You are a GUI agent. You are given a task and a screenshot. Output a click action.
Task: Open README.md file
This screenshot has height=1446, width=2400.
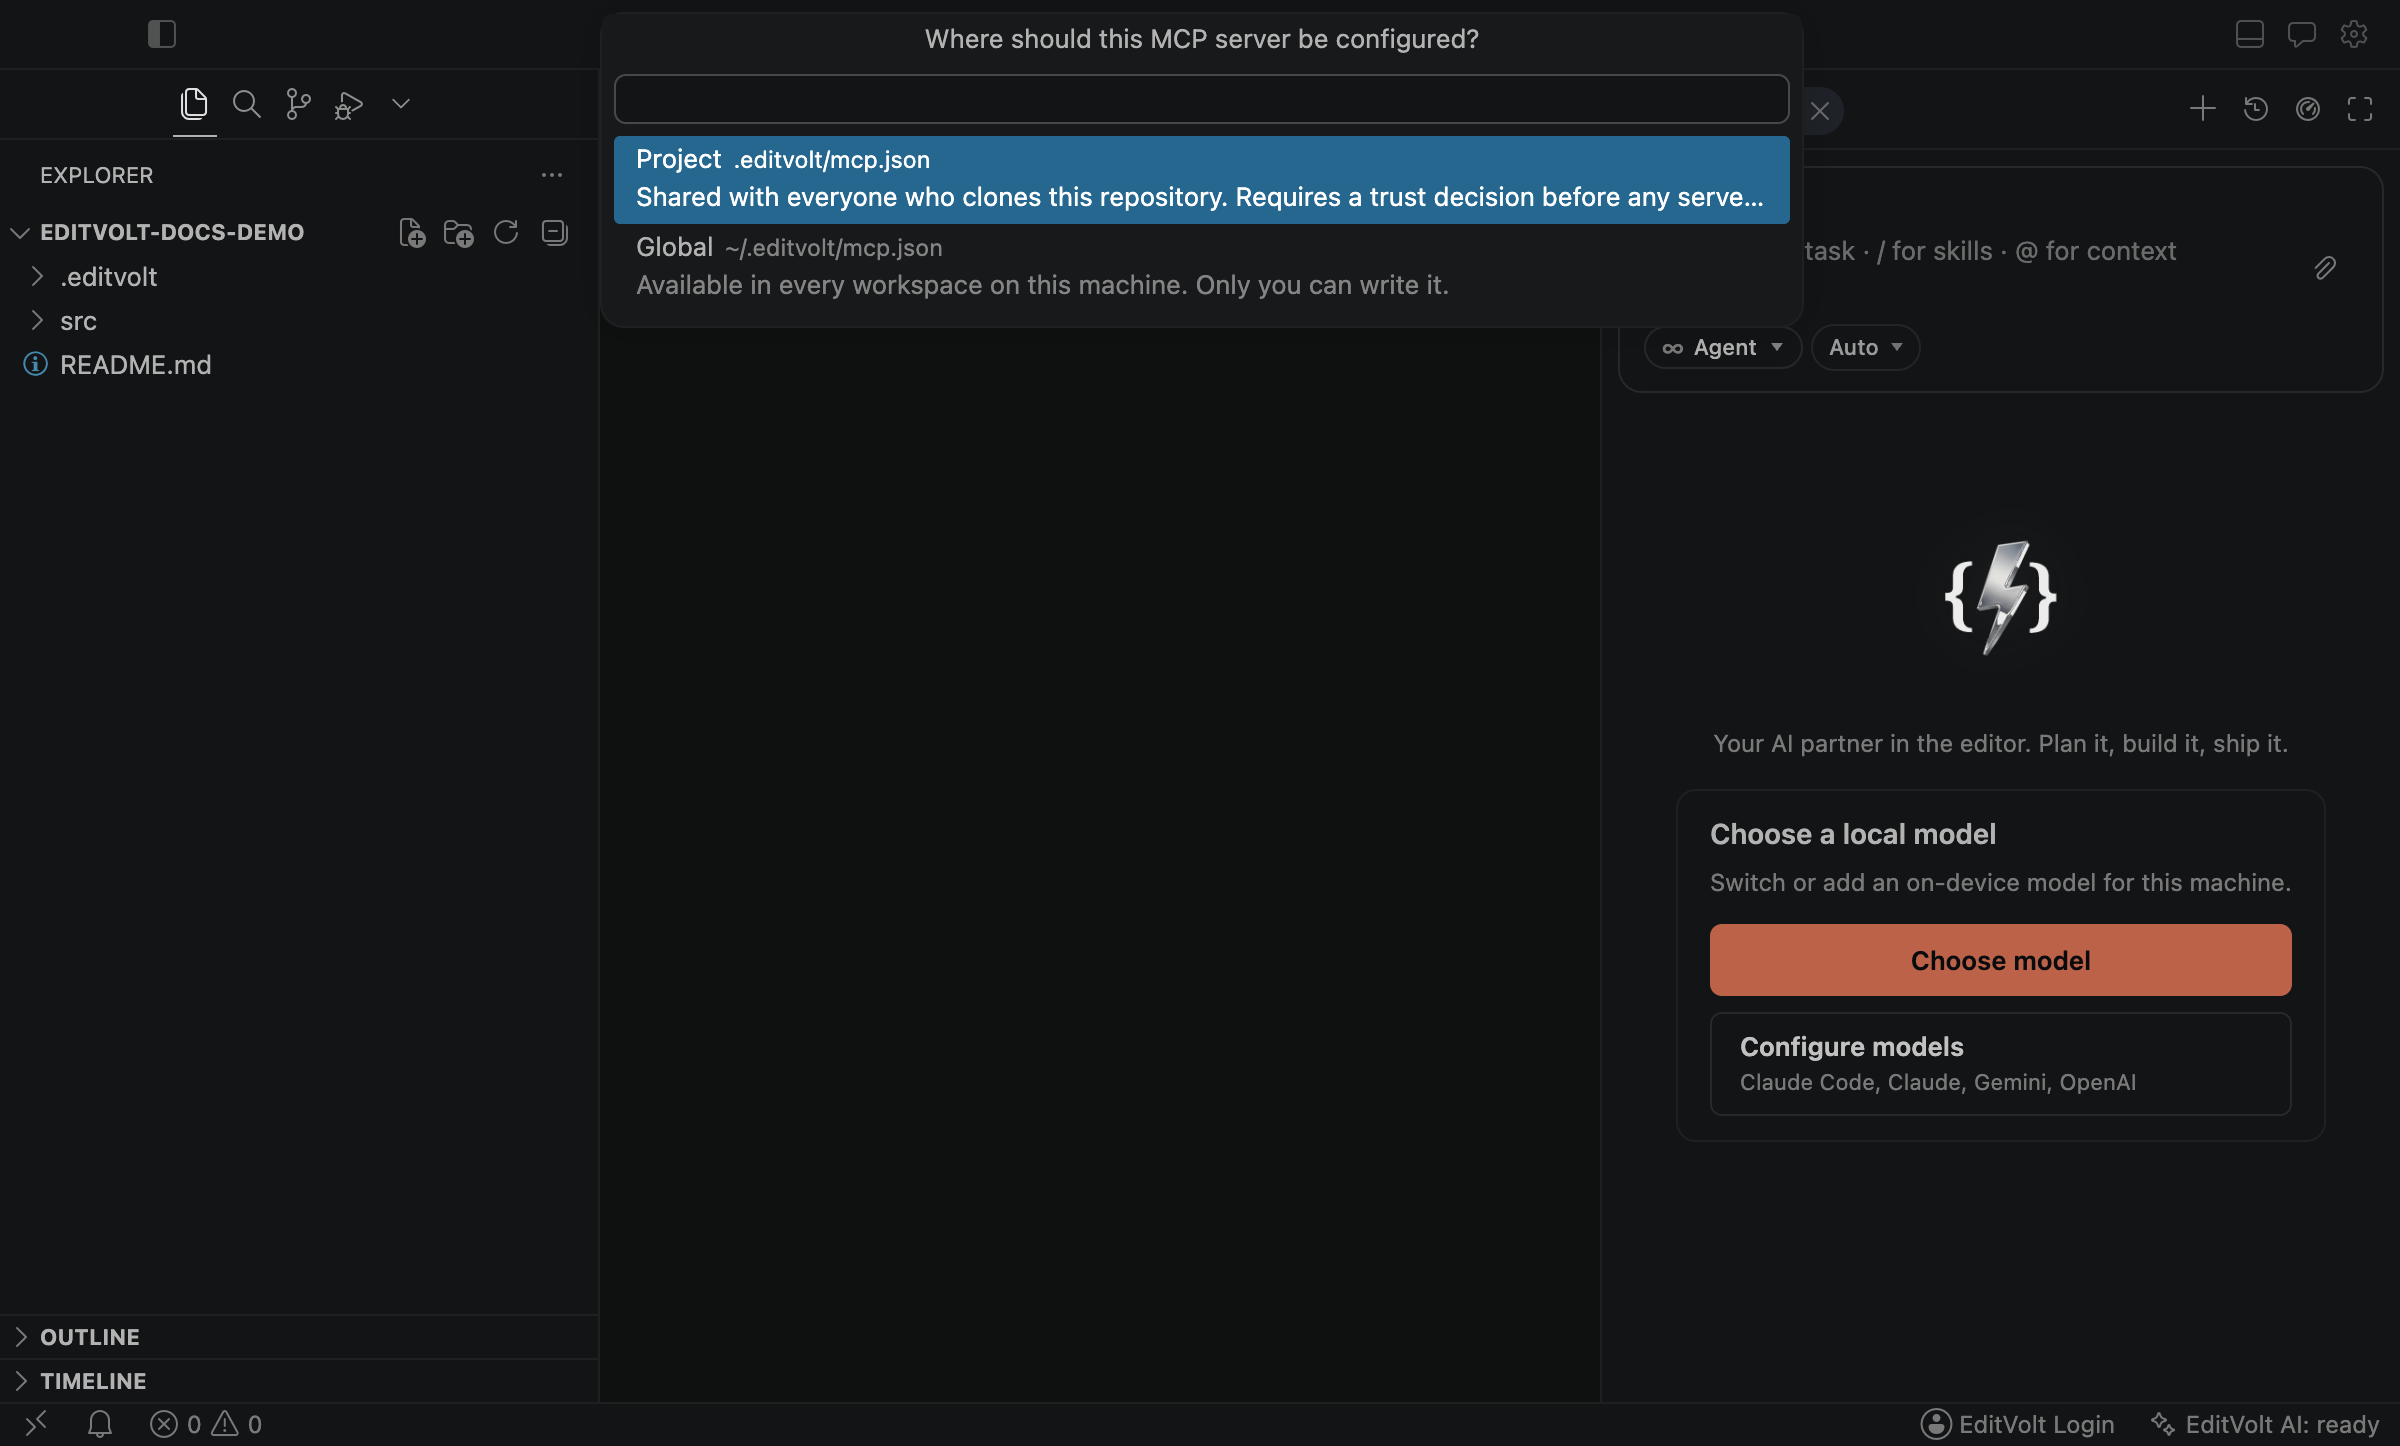(135, 365)
